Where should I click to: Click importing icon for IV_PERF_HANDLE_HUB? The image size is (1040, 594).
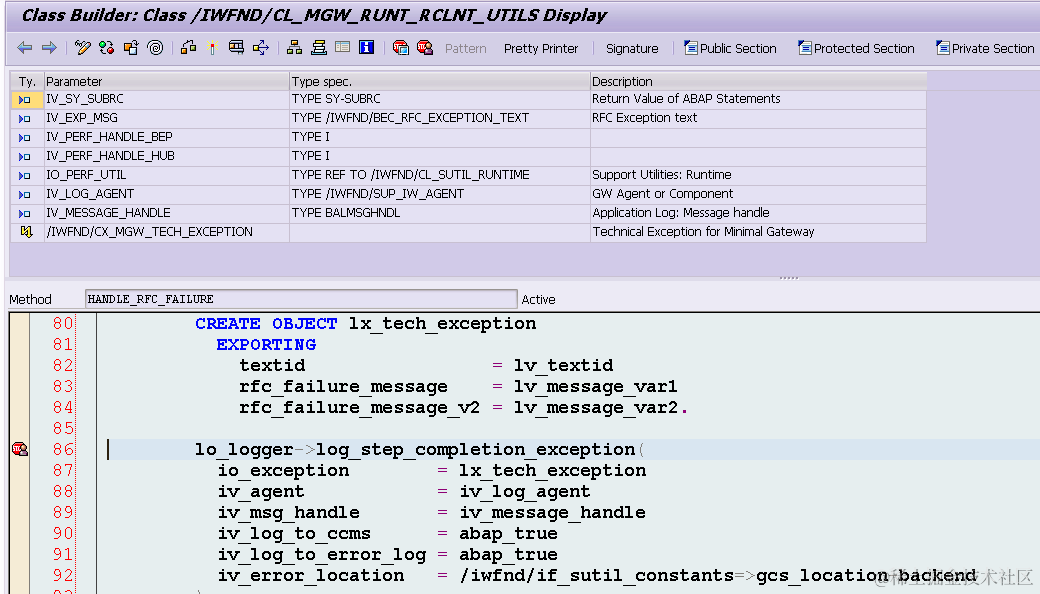tap(25, 156)
